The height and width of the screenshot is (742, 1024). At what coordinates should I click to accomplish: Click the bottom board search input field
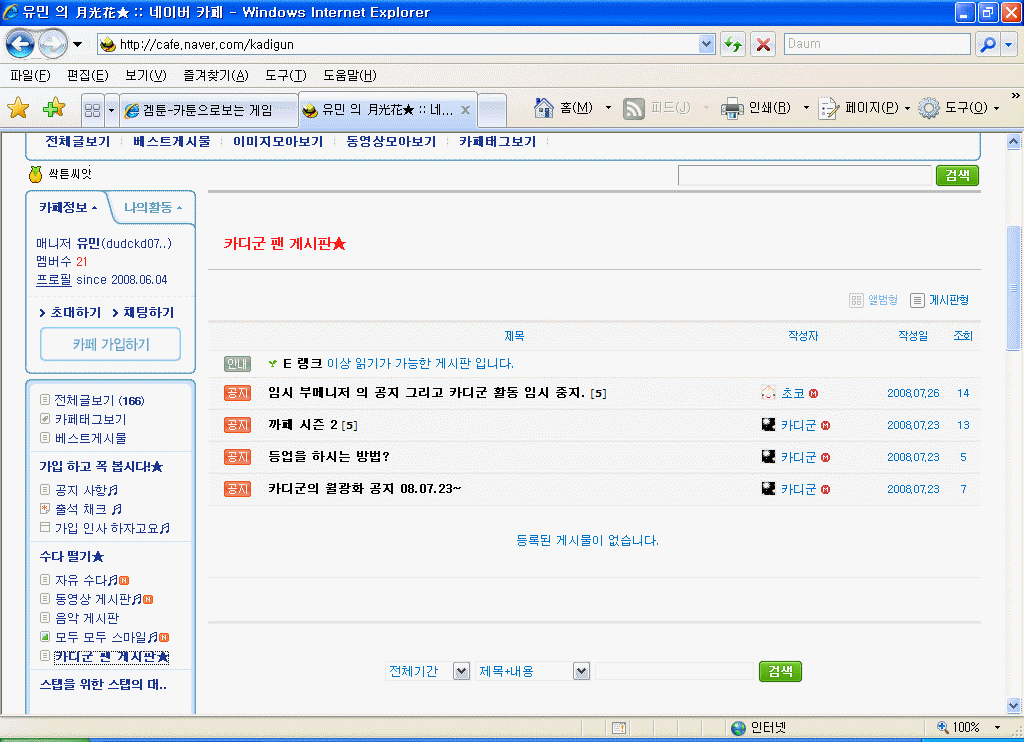click(x=674, y=671)
